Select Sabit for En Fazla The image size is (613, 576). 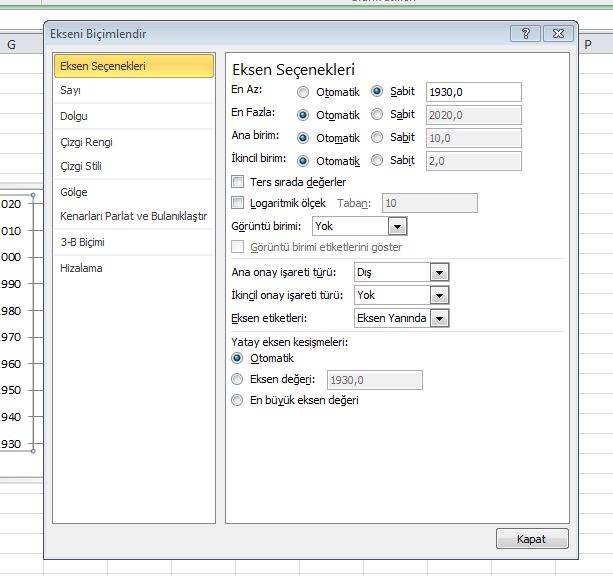(x=377, y=114)
